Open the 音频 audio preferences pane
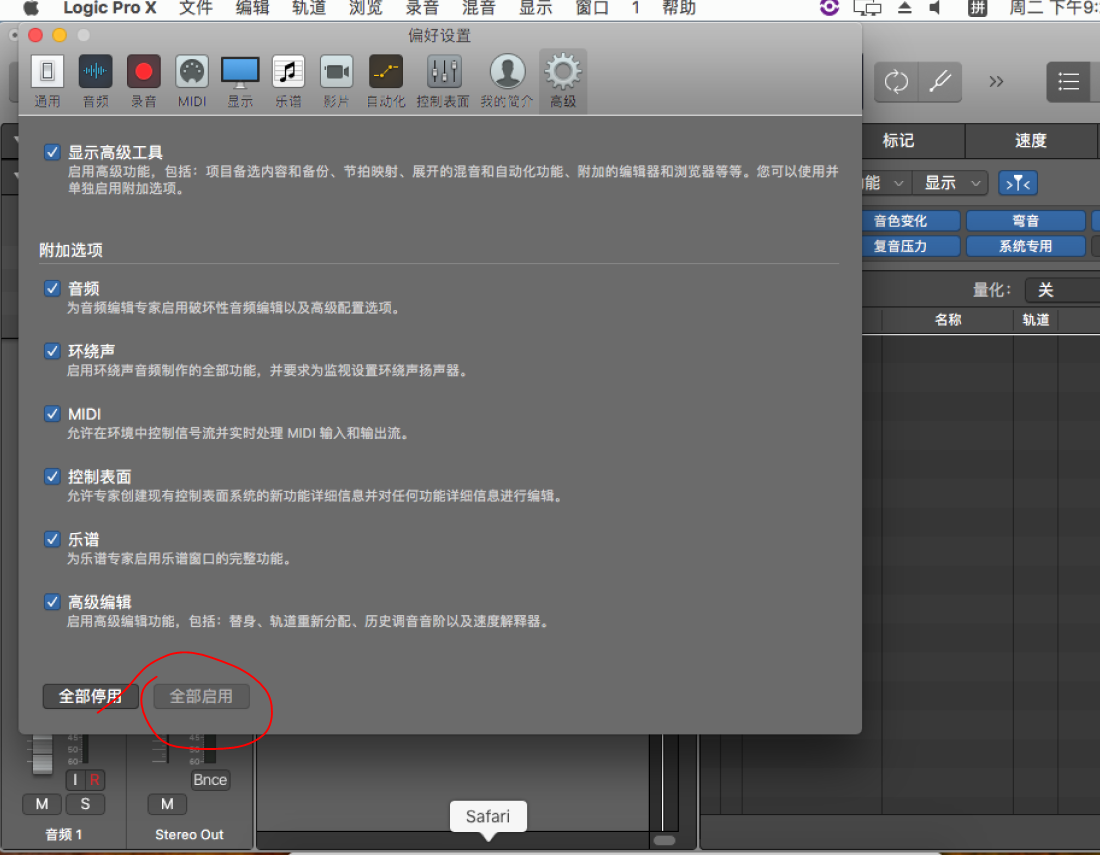 [x=95, y=79]
